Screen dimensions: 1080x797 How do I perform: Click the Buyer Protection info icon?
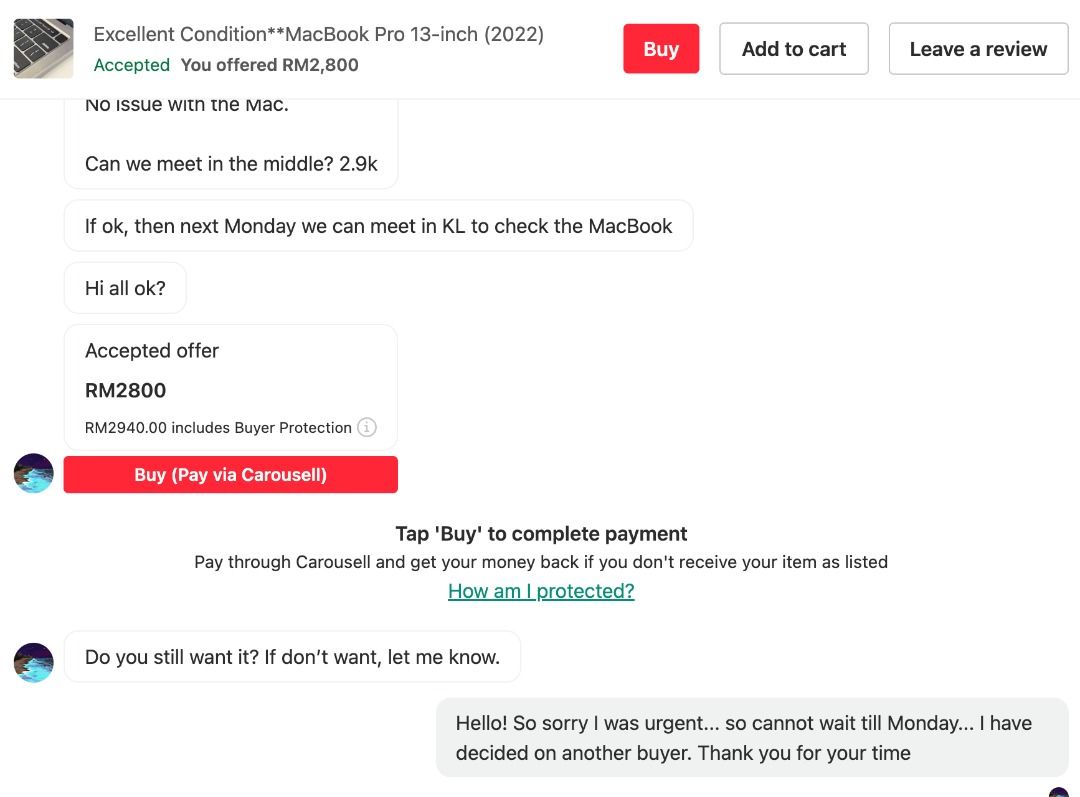tap(367, 427)
